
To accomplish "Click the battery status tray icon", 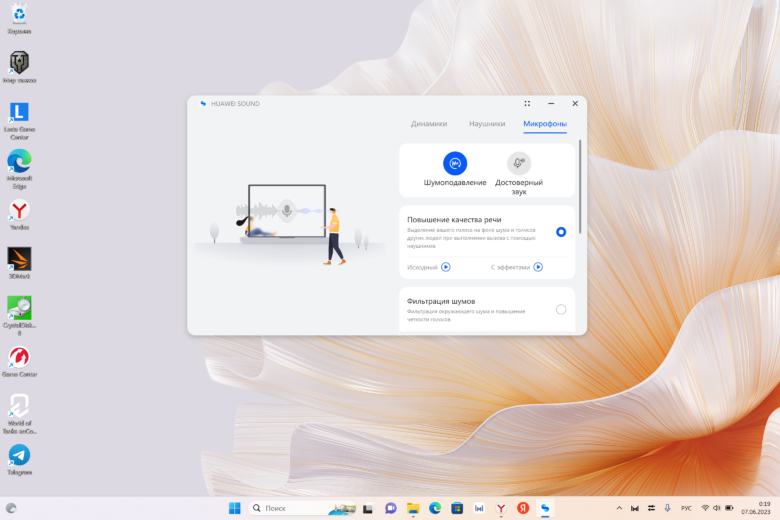I will point(729,508).
